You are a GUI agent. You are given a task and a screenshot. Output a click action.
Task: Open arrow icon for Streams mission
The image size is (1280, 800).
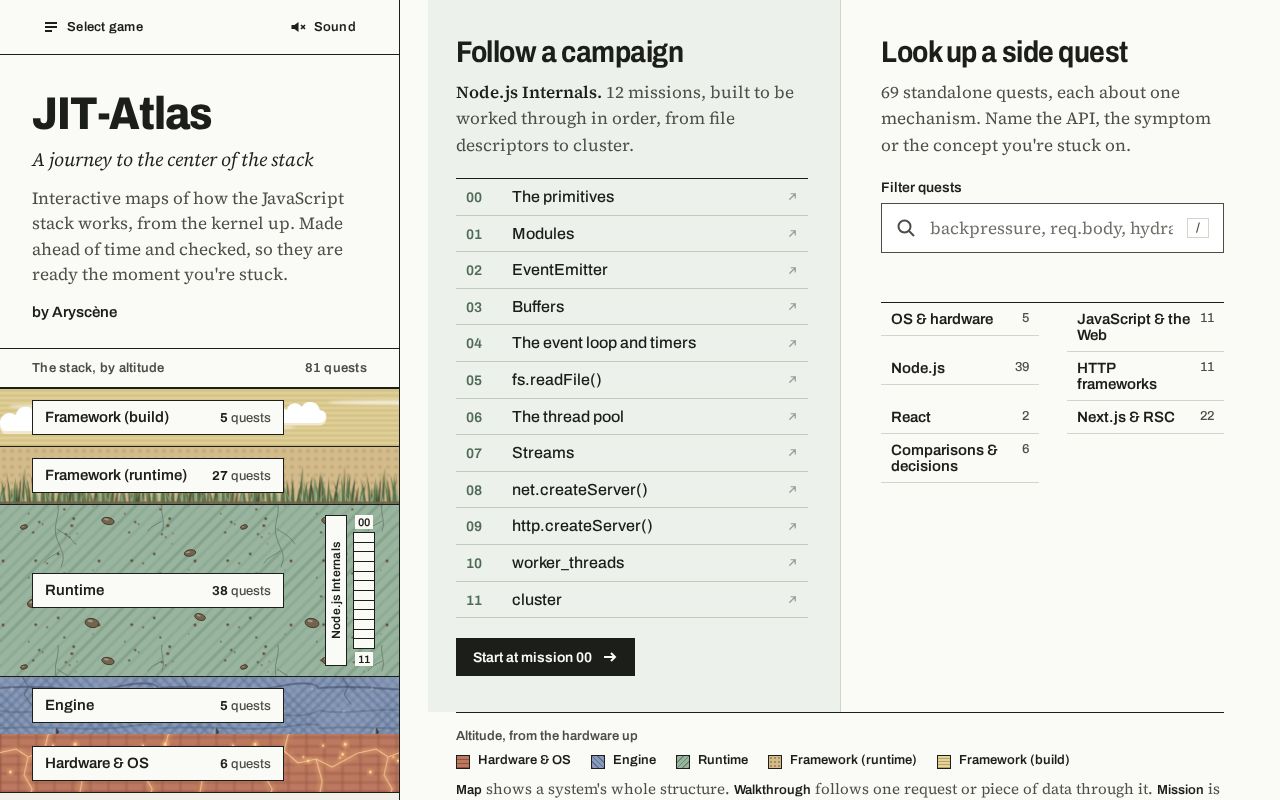[x=792, y=453]
